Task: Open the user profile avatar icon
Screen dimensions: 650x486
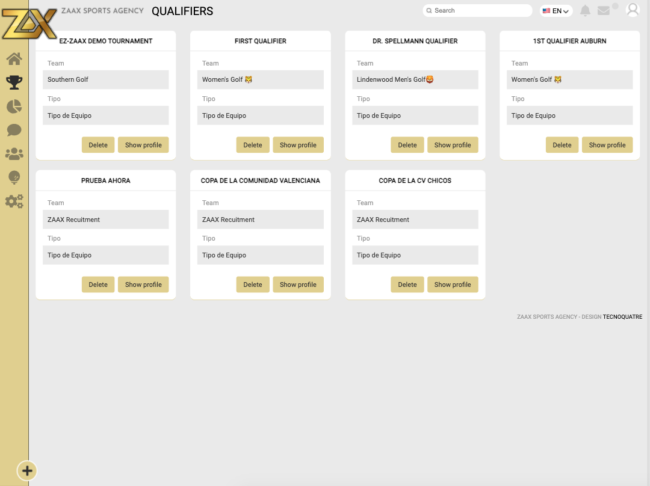Action: (632, 10)
